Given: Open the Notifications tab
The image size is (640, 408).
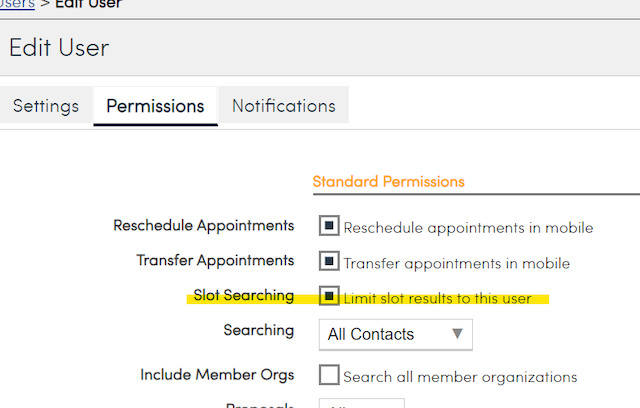Looking at the screenshot, I should pyautogui.click(x=284, y=106).
